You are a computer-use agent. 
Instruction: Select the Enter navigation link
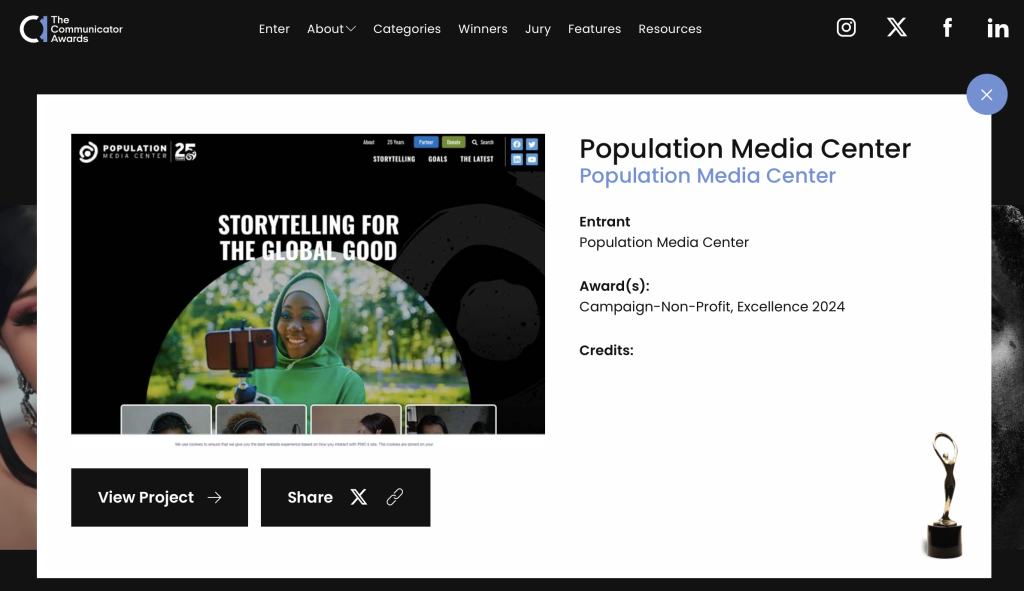[x=274, y=29]
